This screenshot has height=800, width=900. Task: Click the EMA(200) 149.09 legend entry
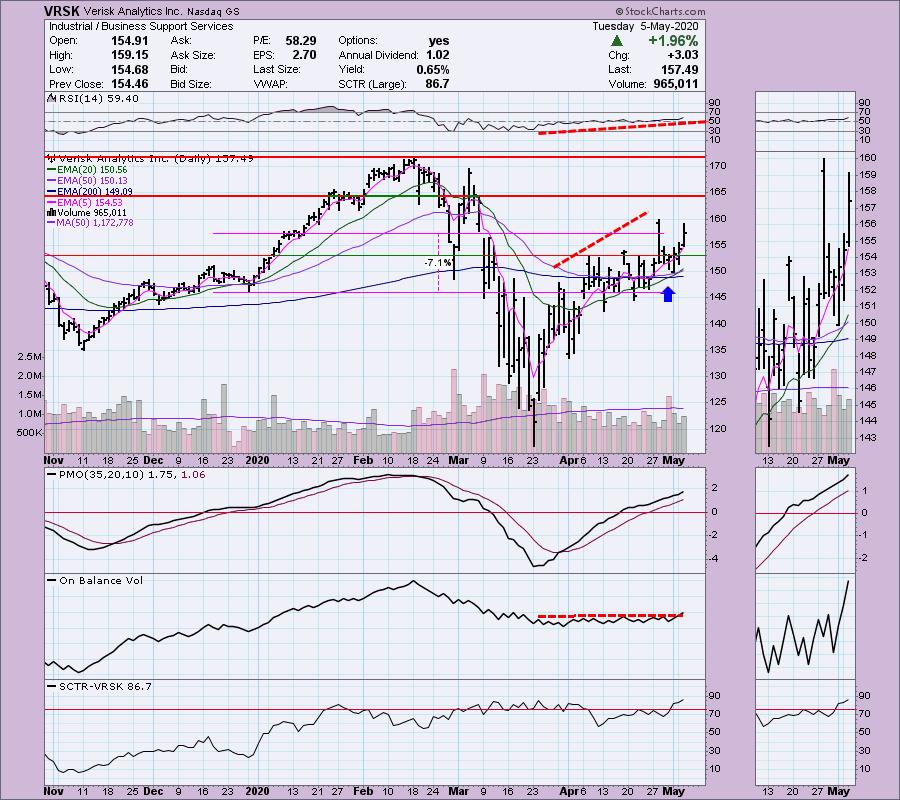click(94, 192)
